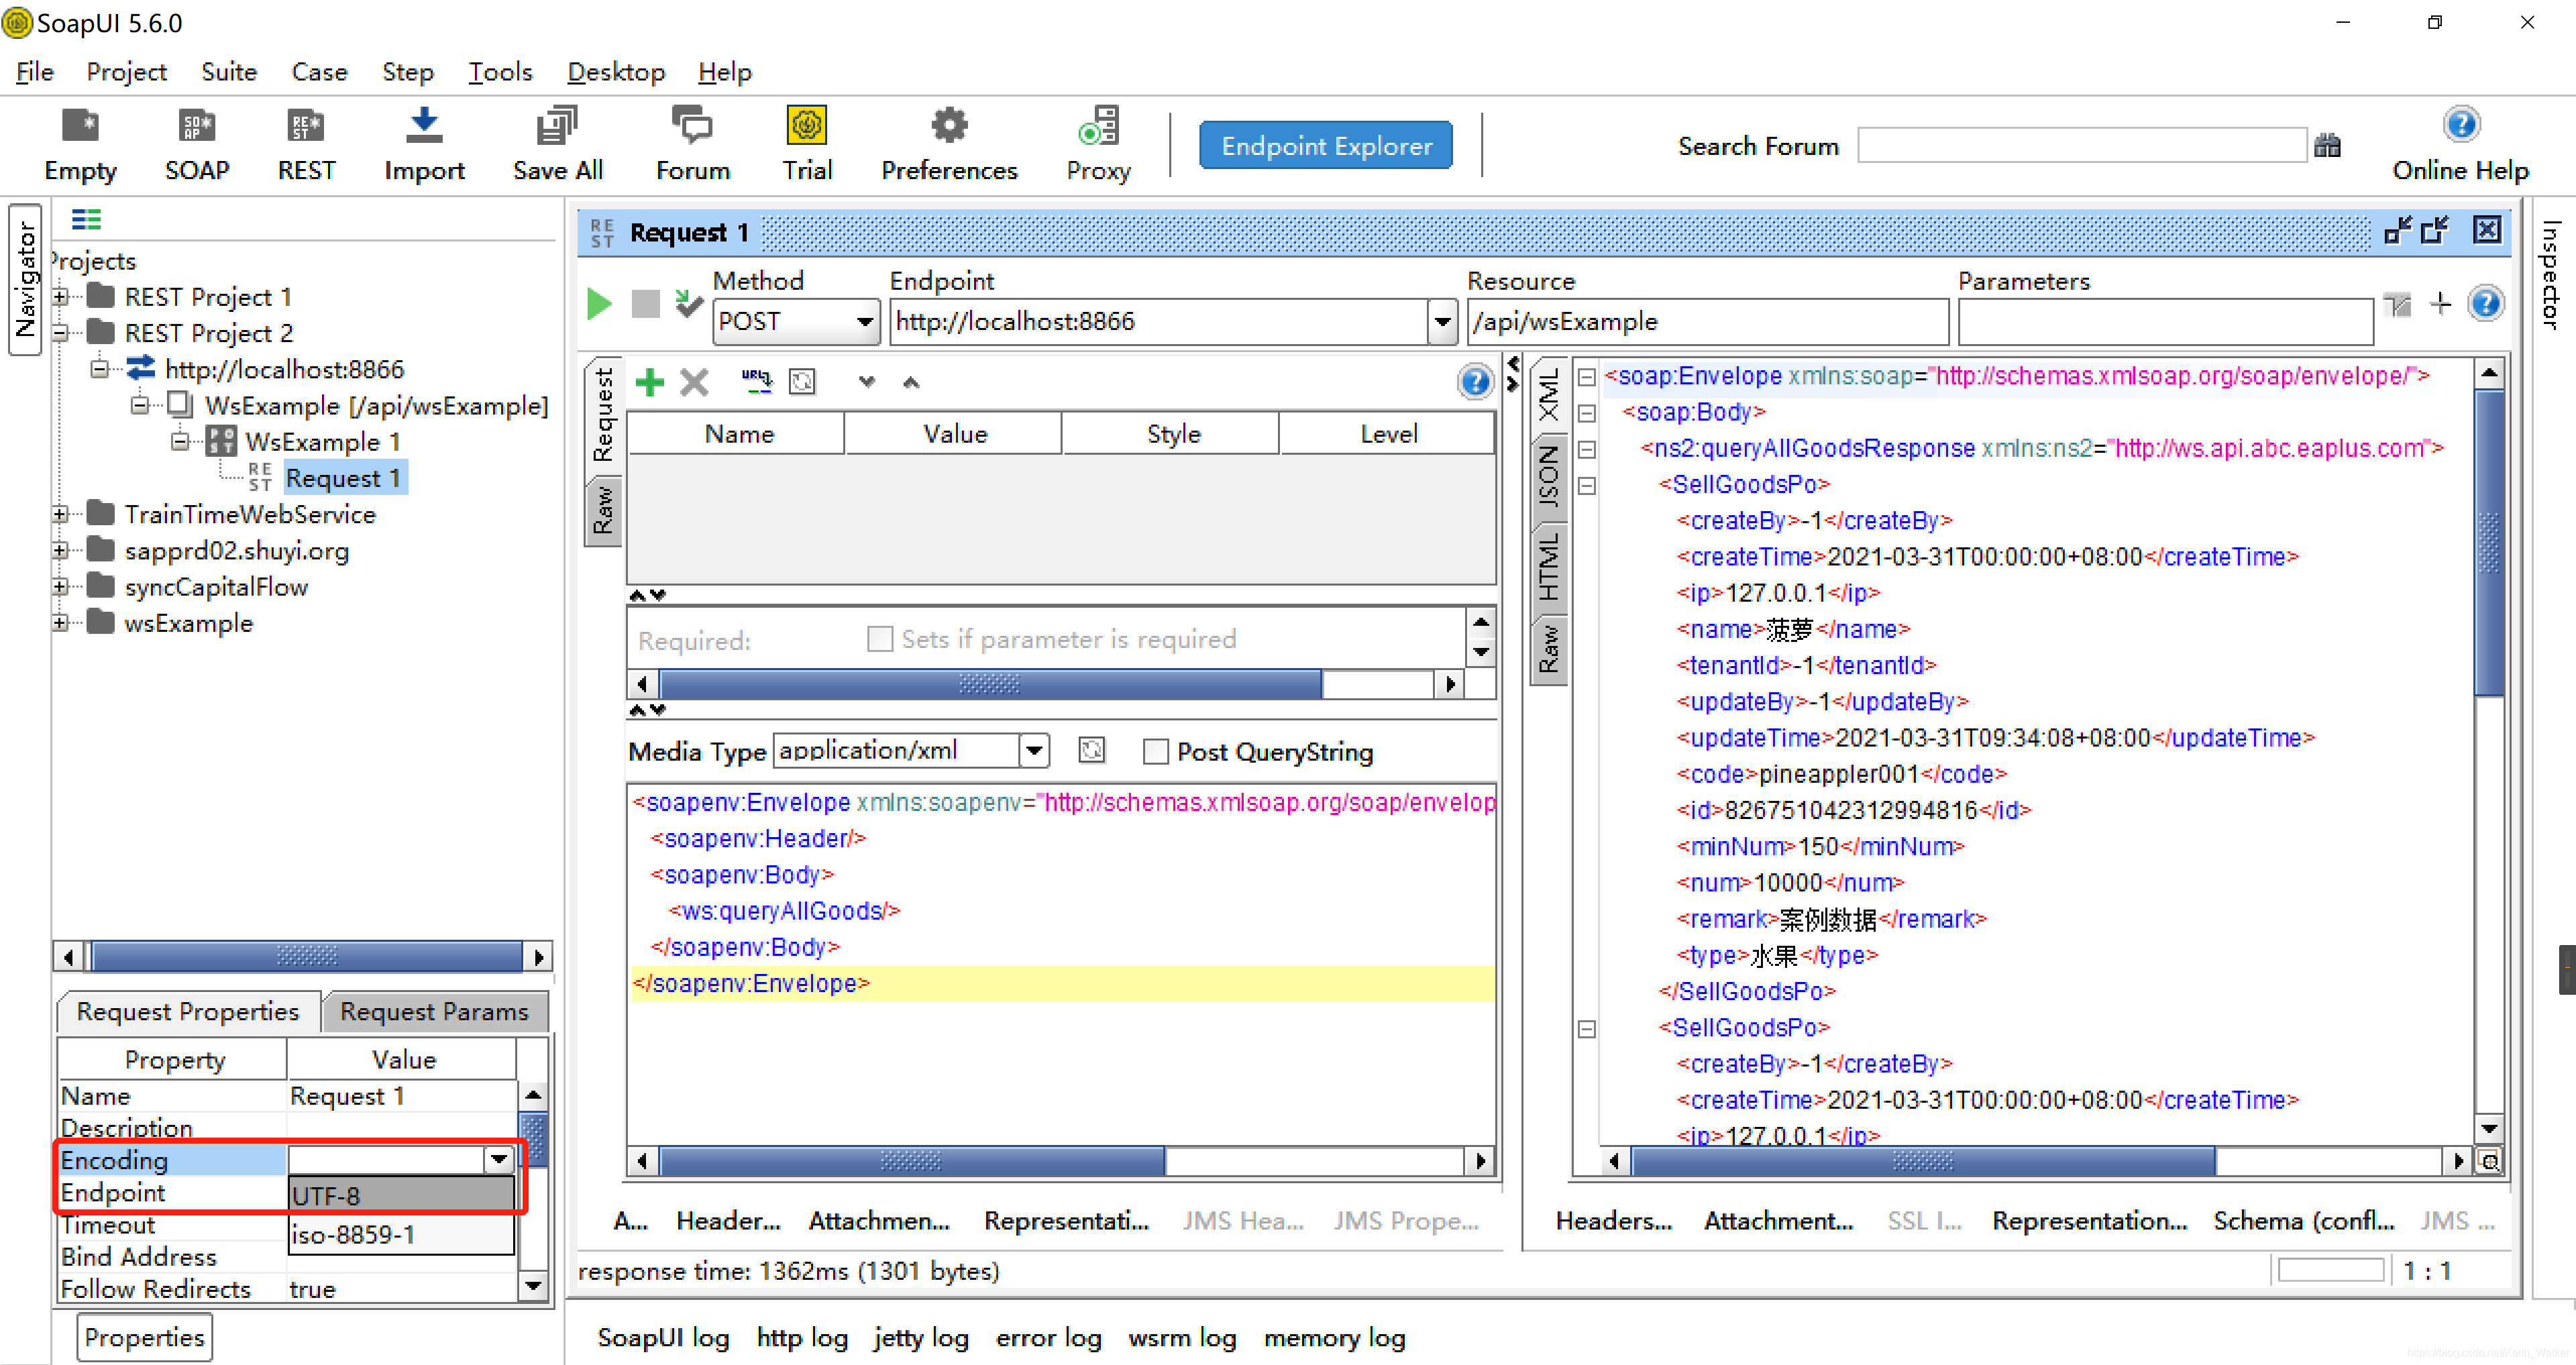Open the Media Type dropdown

[1033, 750]
